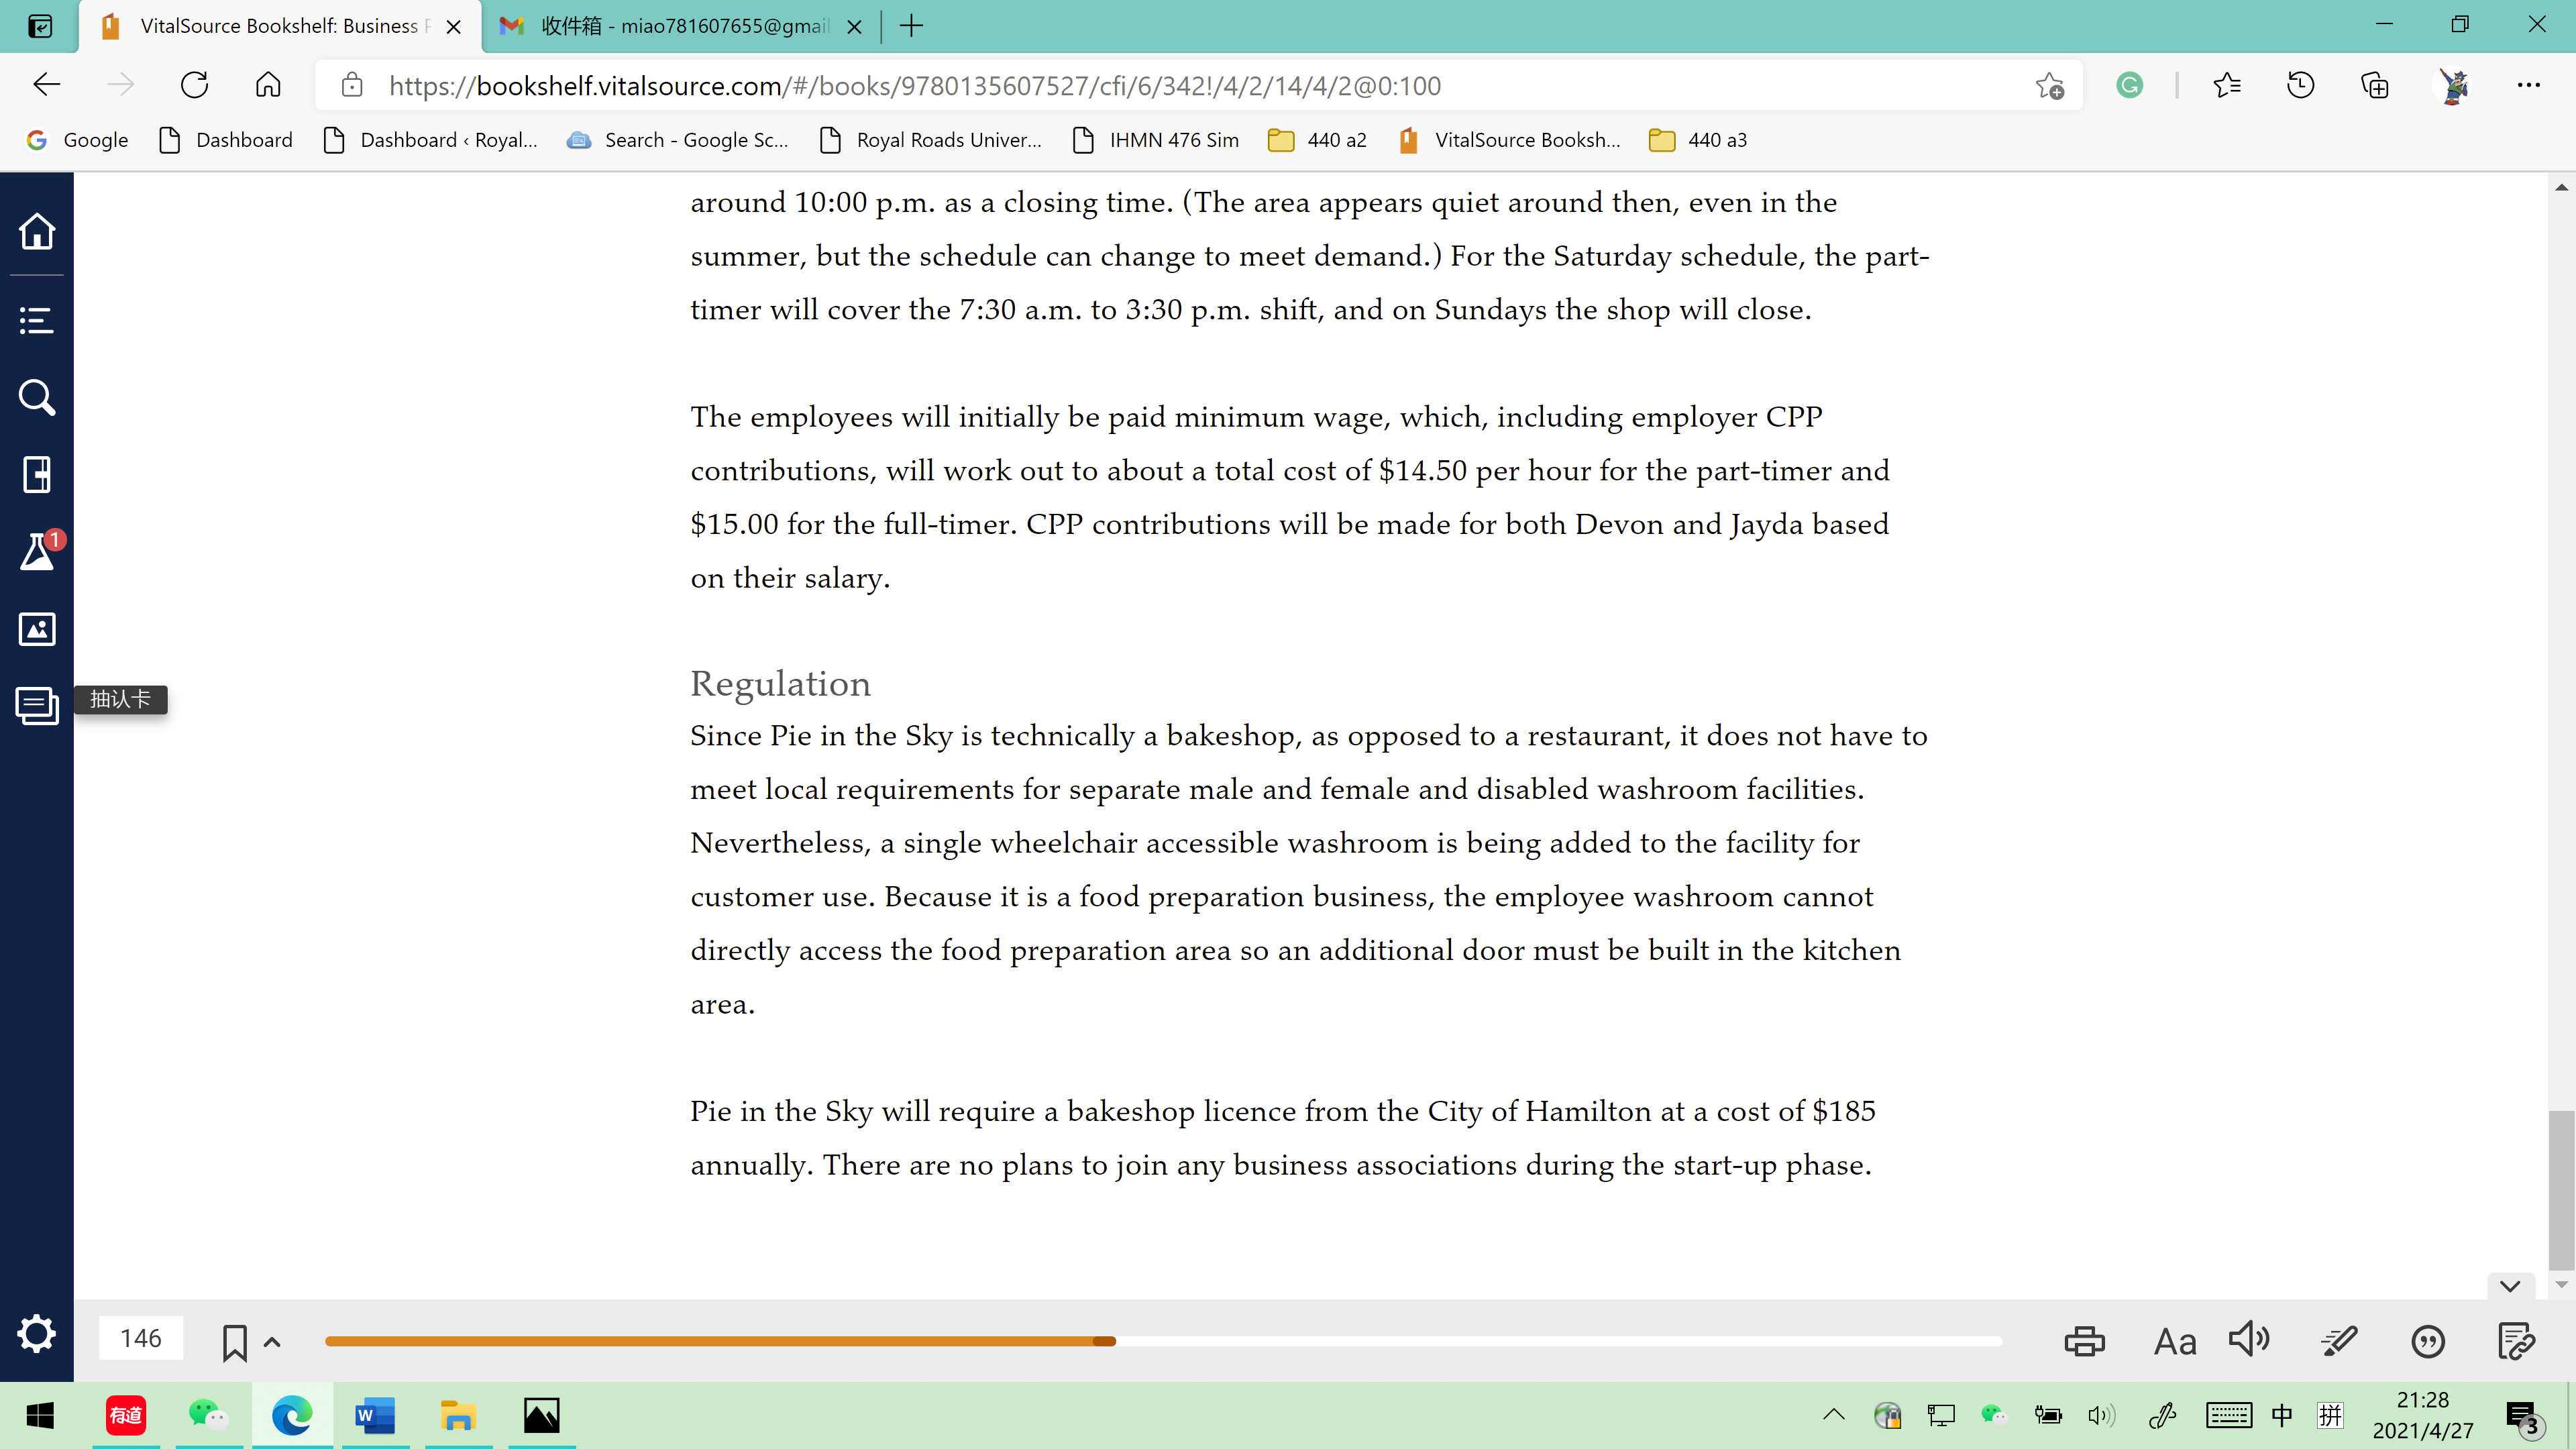Screen dimensions: 2576x1449
Task: Add this page to favorites star
Action: coord(2049,86)
